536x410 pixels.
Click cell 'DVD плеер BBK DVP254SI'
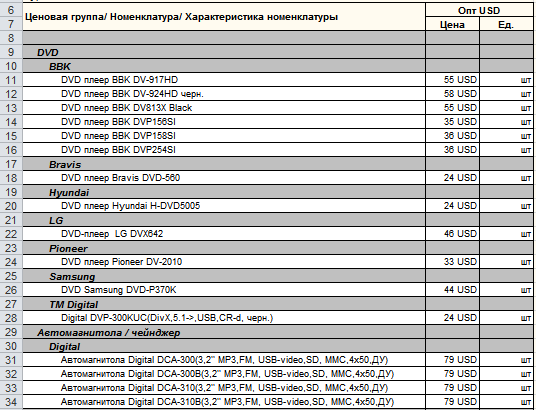pyautogui.click(x=224, y=150)
